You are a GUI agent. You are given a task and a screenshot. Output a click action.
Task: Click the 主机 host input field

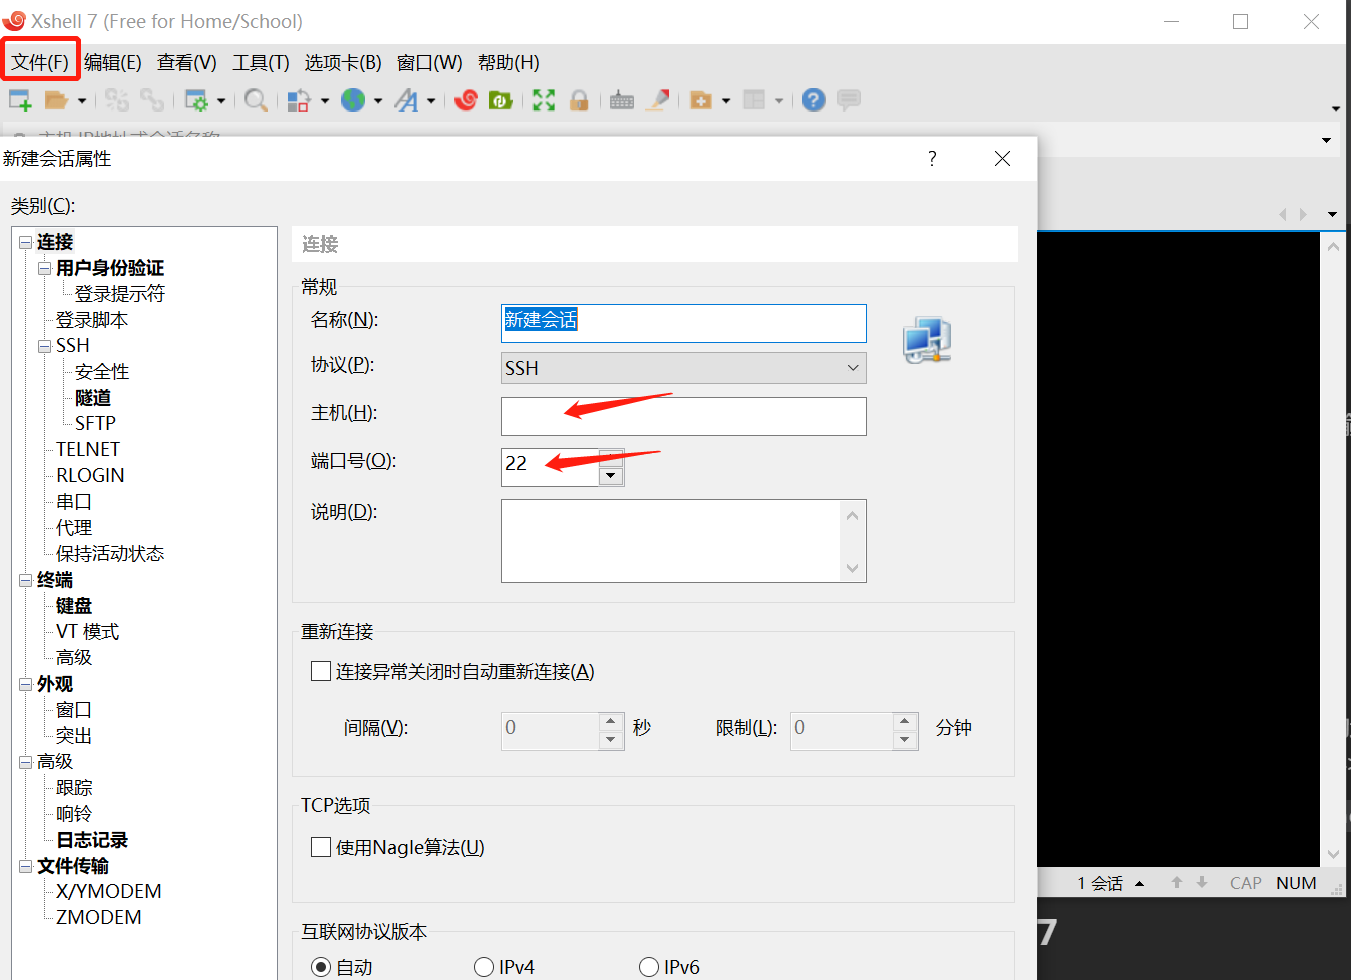pyautogui.click(x=683, y=416)
